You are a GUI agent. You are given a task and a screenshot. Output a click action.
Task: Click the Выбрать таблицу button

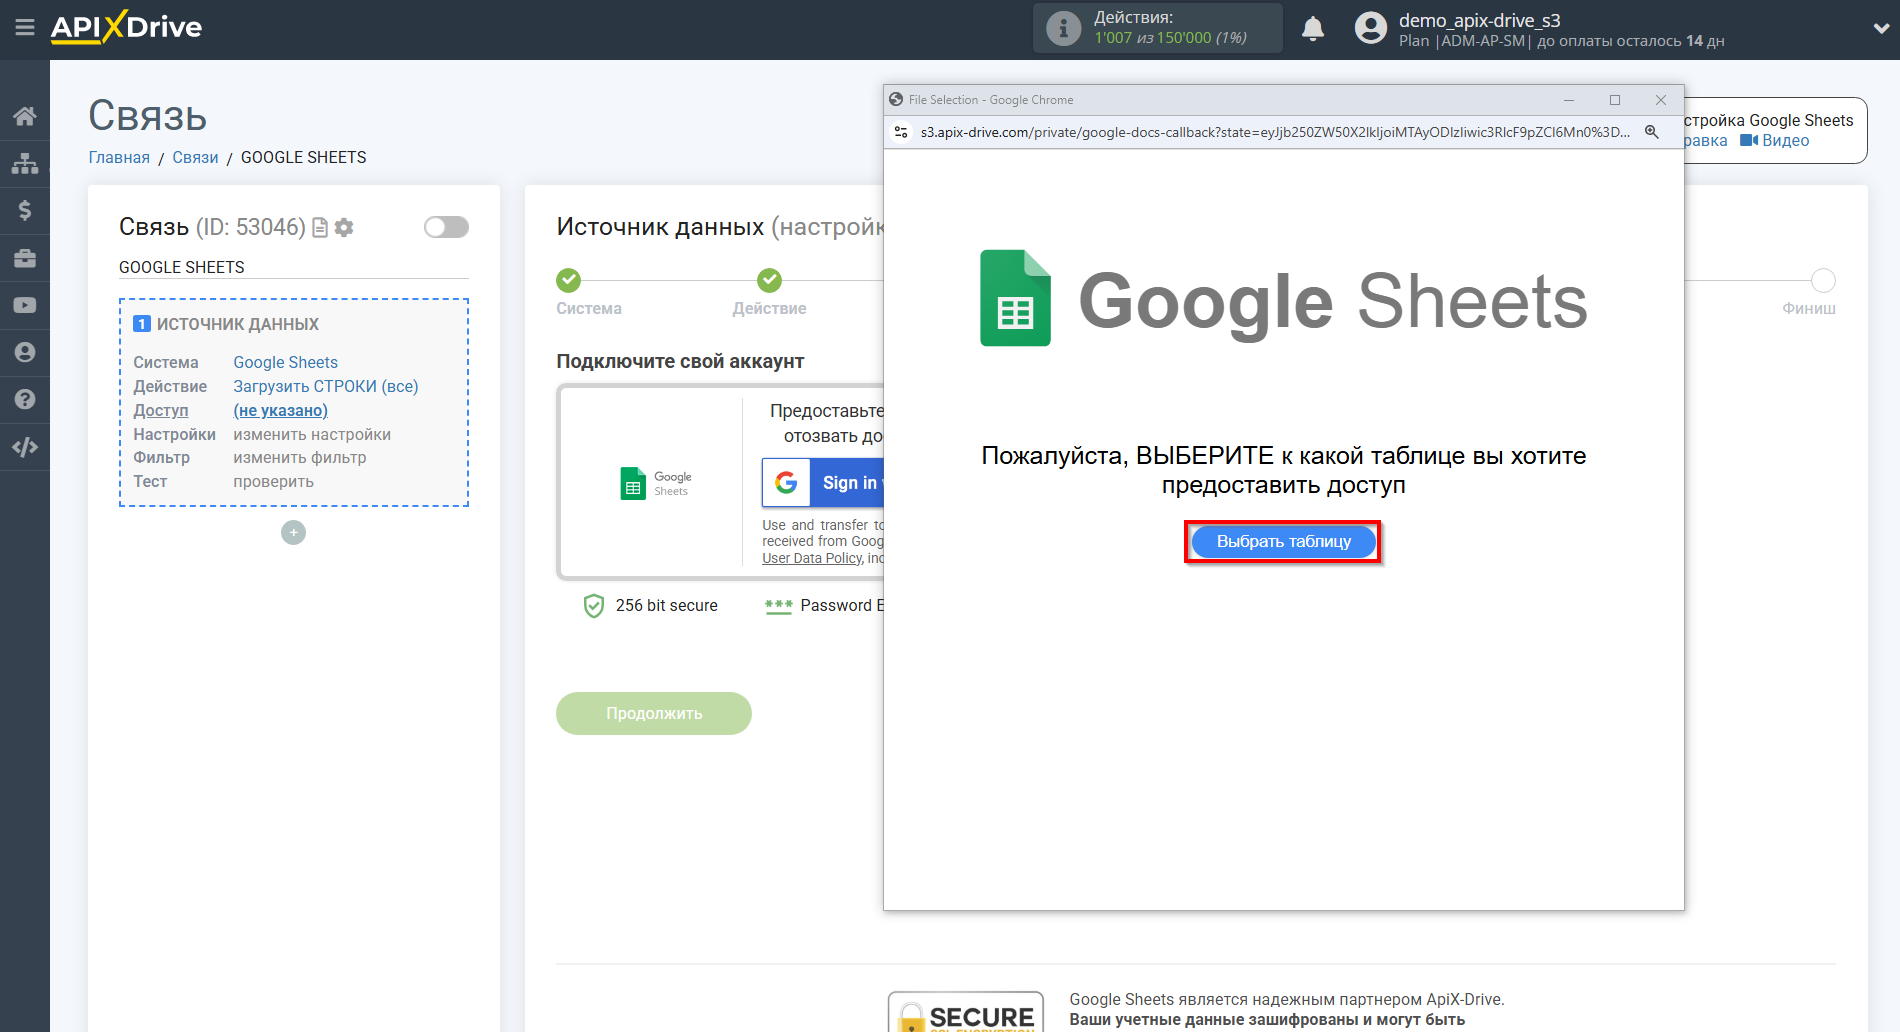1282,541
